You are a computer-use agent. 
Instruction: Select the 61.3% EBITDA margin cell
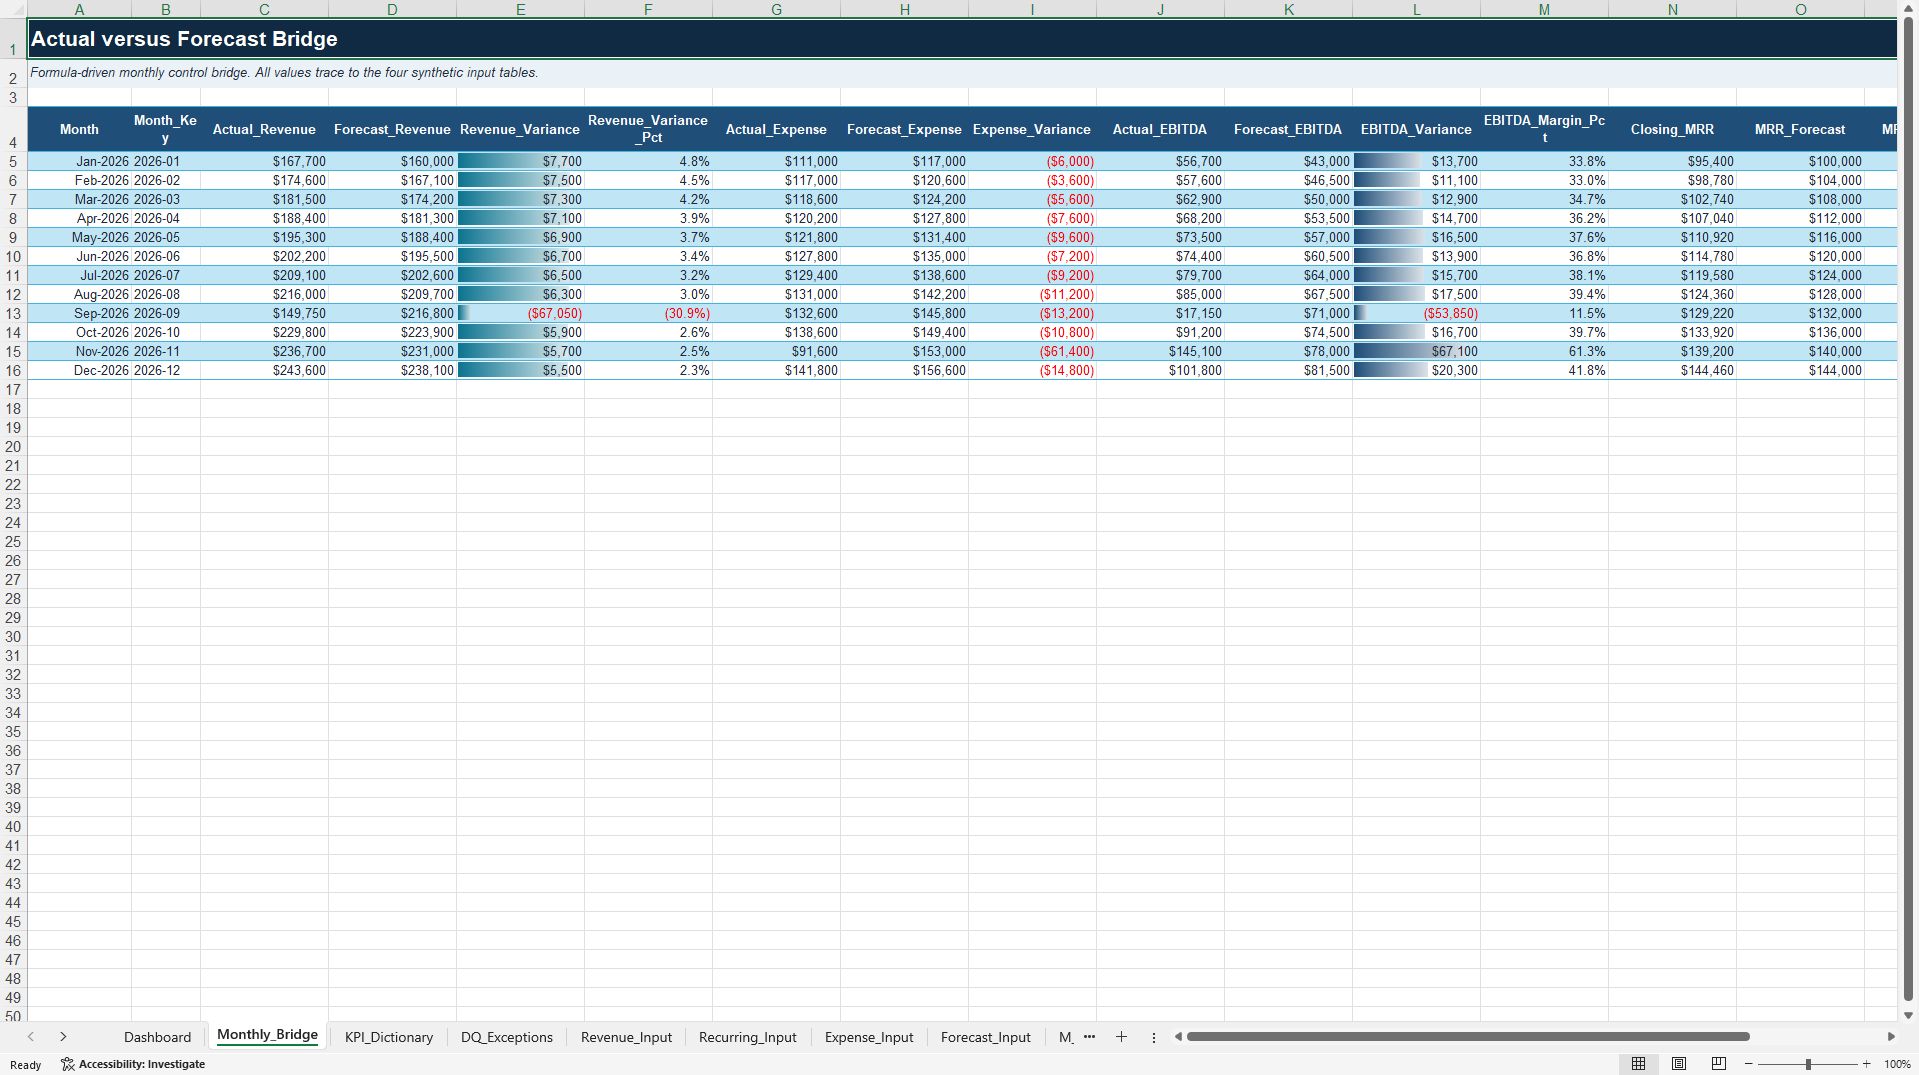(1544, 351)
